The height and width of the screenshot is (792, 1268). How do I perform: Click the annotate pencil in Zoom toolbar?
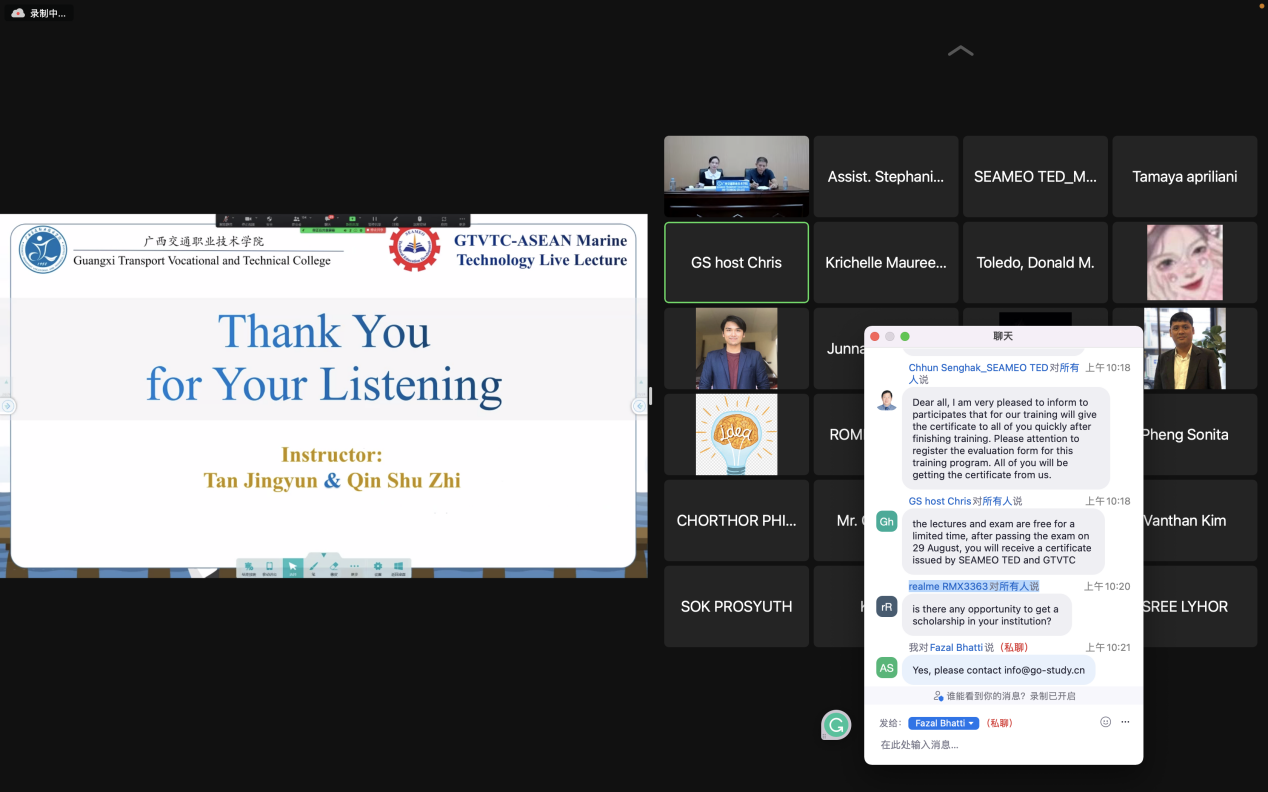(x=395, y=220)
